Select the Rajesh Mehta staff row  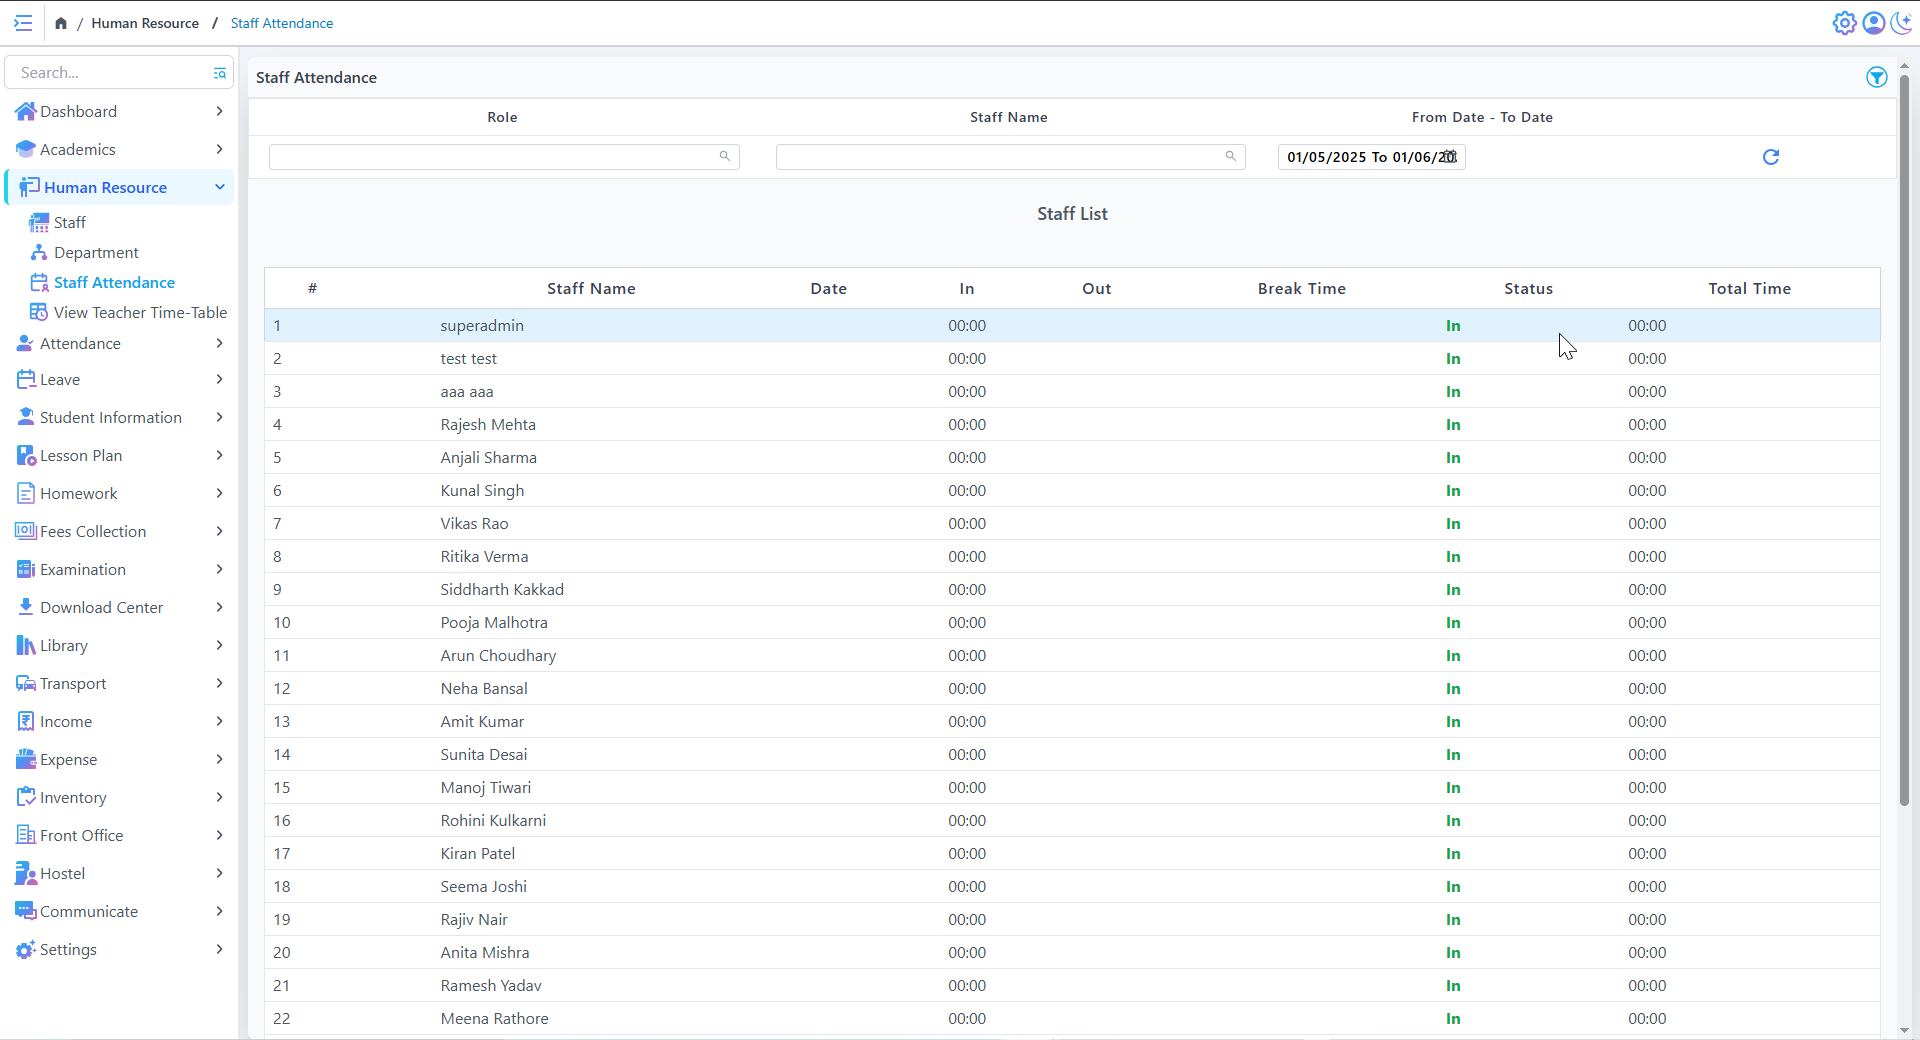click(488, 424)
